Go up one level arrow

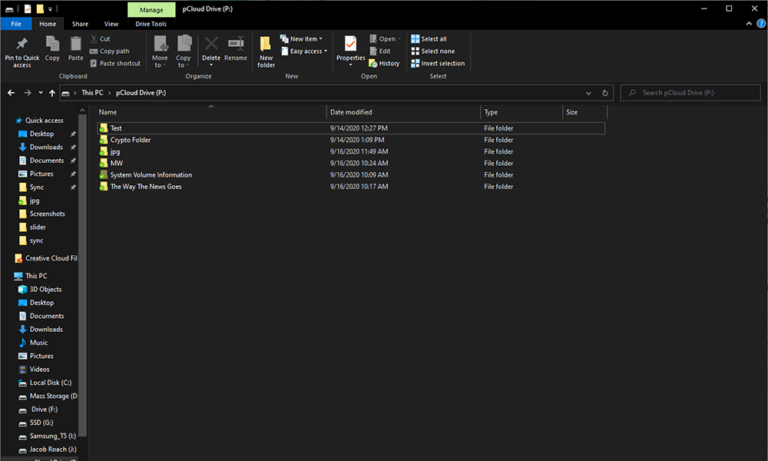pos(52,93)
